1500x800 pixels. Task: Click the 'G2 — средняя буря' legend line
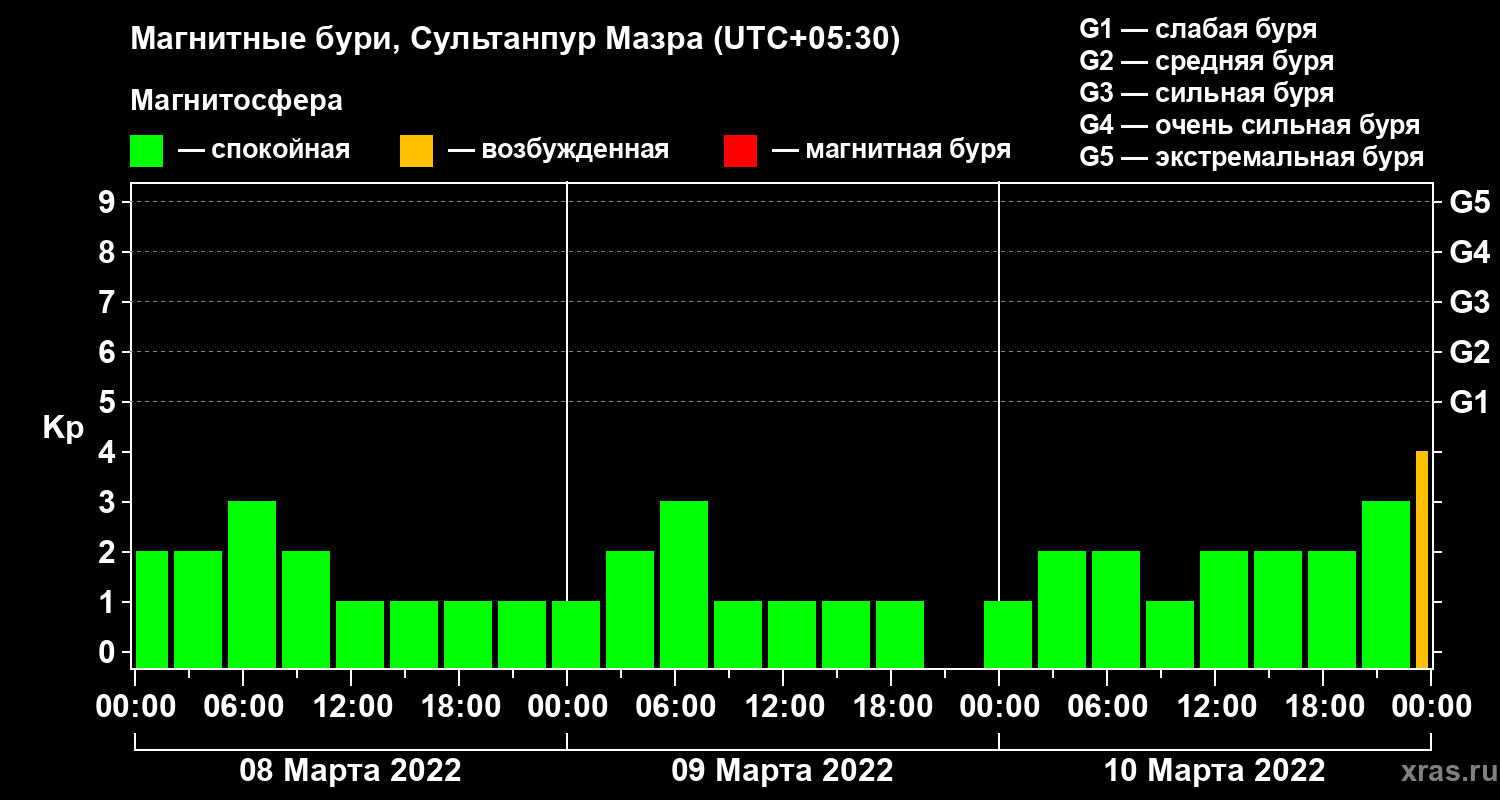[1207, 61]
